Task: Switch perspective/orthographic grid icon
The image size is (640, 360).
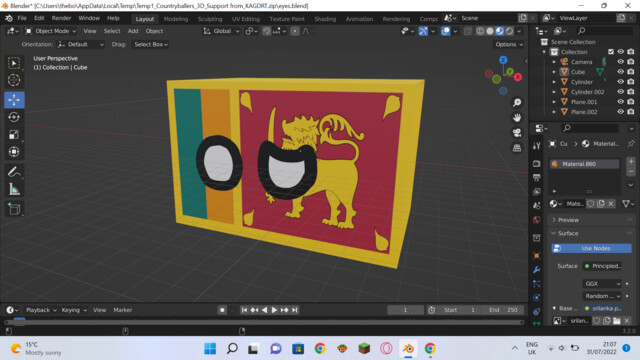Action: click(517, 148)
